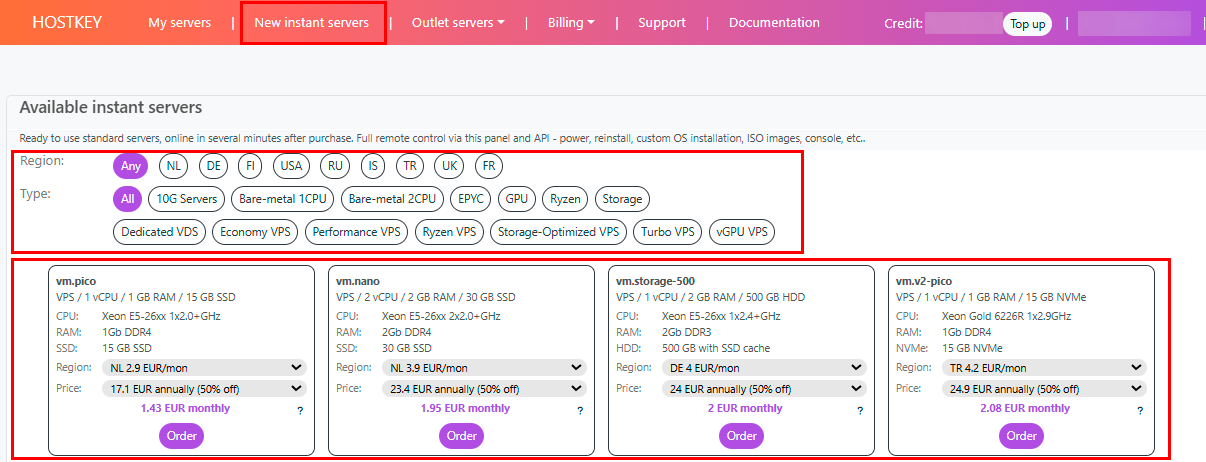Order the vm.storage-500 server
The width and height of the screenshot is (1206, 462).
coord(741,436)
